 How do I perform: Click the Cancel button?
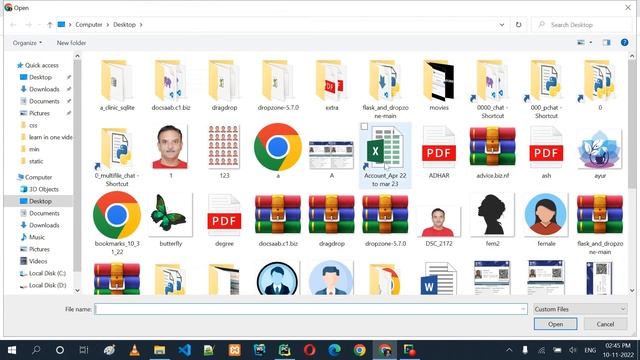[x=605, y=324]
